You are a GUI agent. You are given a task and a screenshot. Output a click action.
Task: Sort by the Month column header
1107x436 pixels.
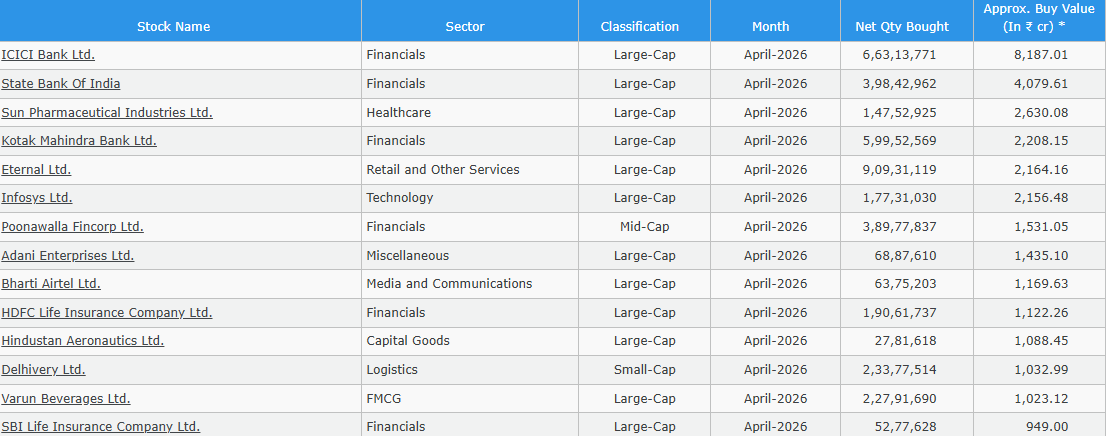tap(771, 27)
